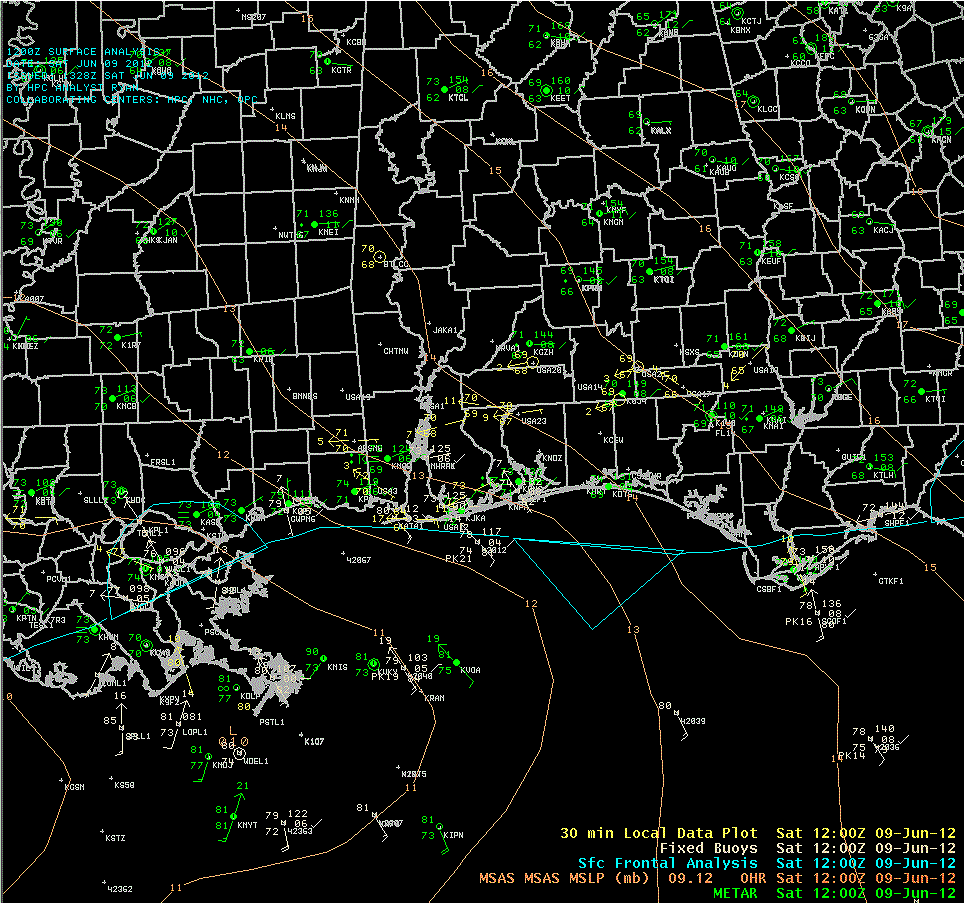The image size is (964, 904).
Task: Select the "Sfc Frontal Analysis" legend entry
Action: 668,863
